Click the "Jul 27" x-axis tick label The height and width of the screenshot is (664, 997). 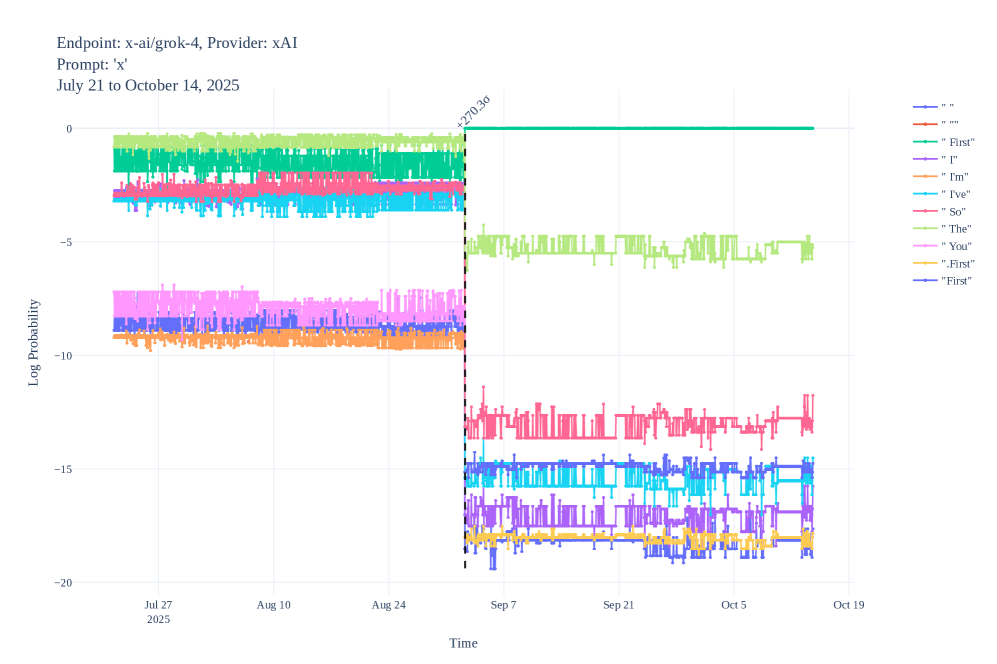(158, 605)
